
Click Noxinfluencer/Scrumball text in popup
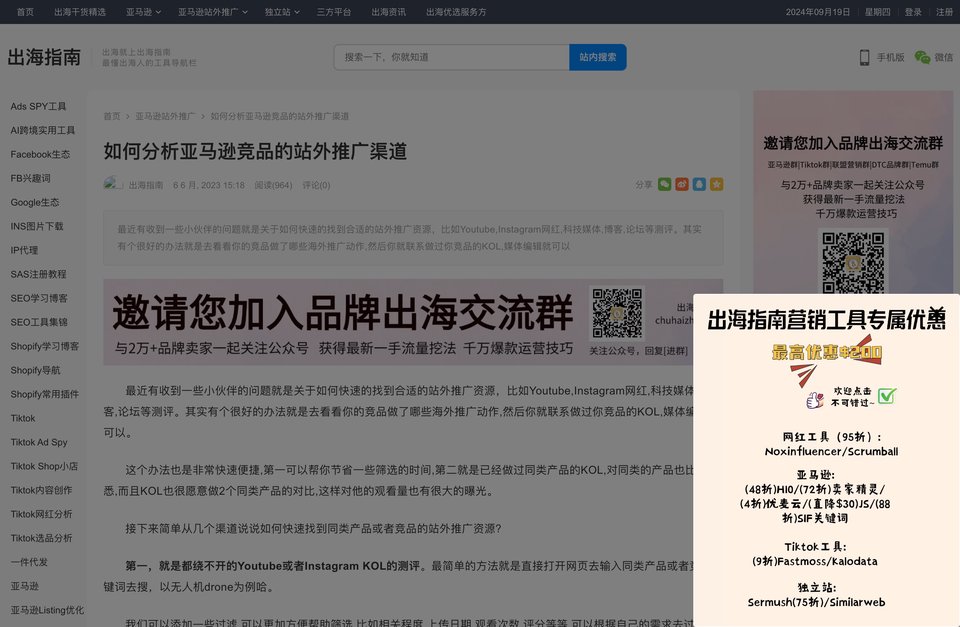pos(831,451)
